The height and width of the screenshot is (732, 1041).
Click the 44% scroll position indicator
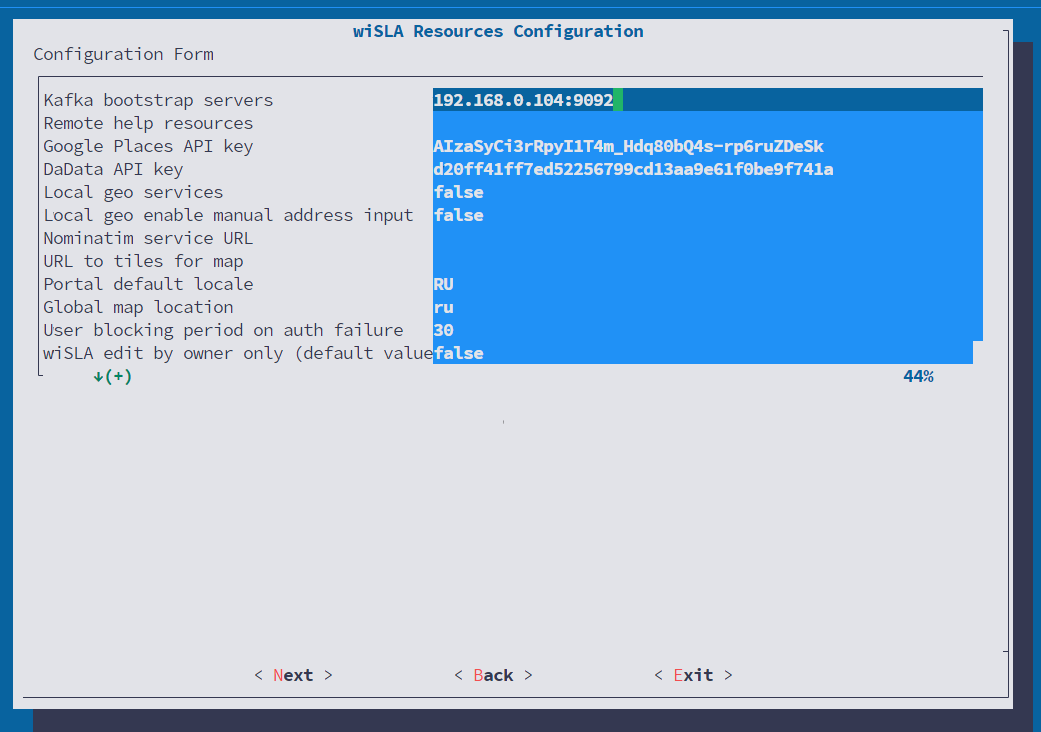(918, 377)
